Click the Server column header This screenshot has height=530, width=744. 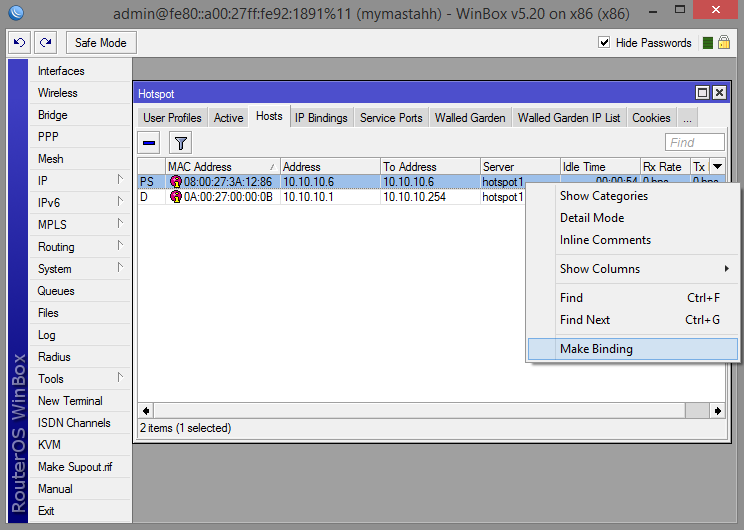[520, 167]
